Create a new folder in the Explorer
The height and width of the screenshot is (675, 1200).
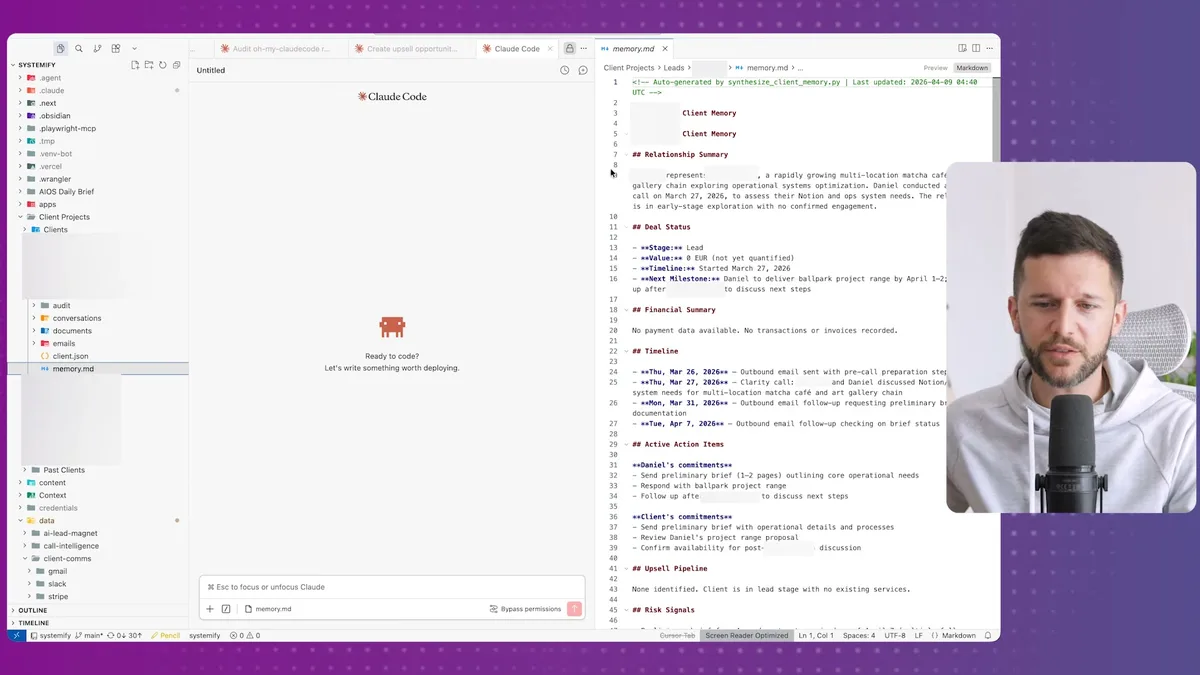(148, 65)
